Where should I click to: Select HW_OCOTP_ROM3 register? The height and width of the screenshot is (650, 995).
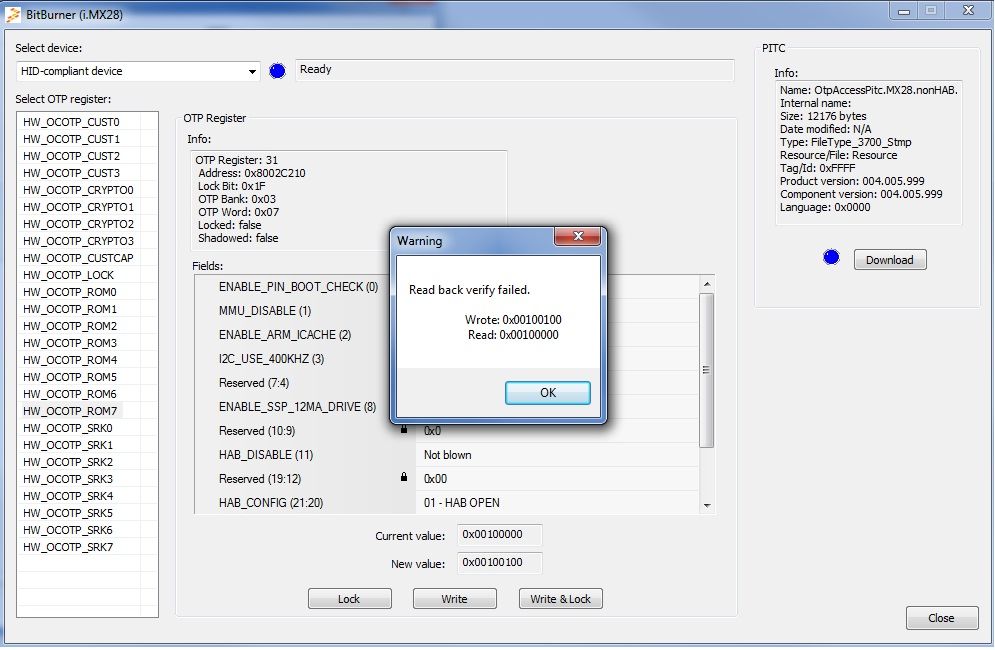[70, 343]
